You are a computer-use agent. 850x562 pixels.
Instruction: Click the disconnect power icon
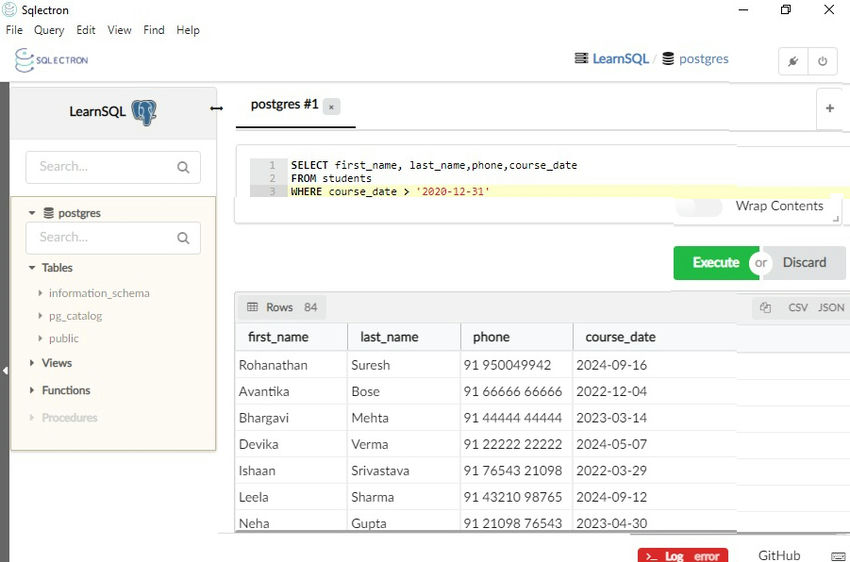(822, 61)
